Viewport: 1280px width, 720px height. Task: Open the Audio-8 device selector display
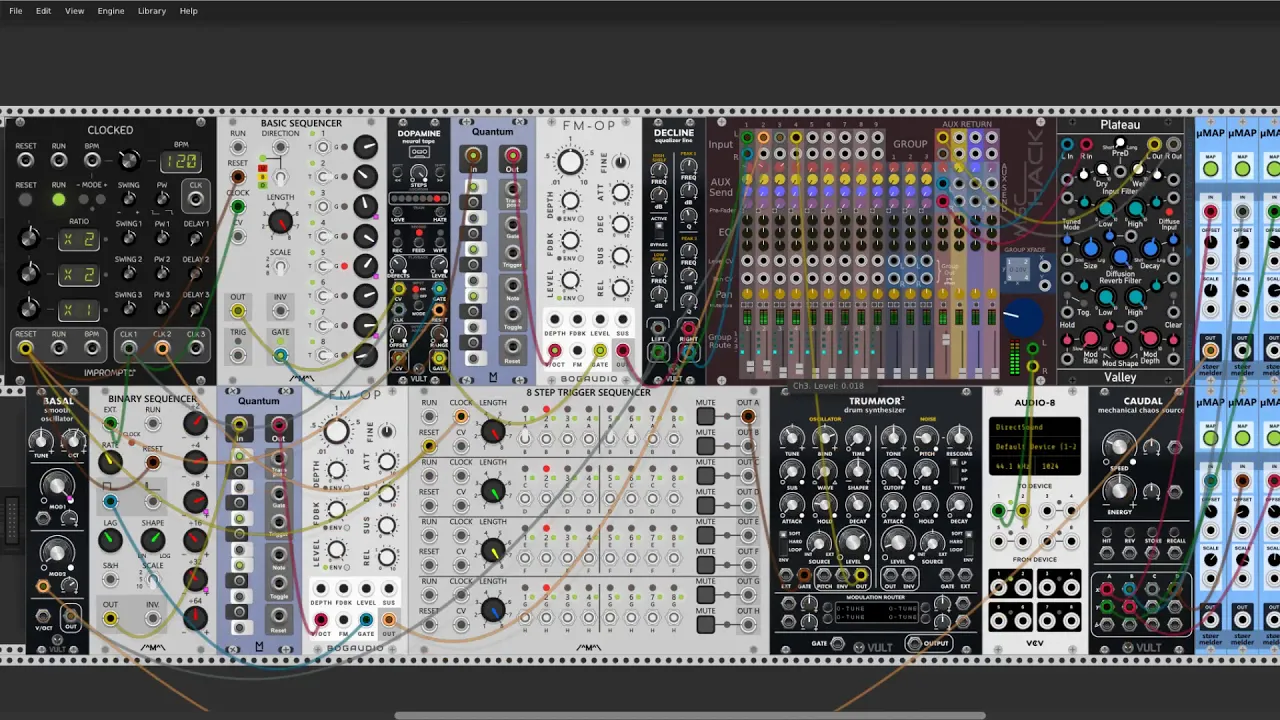(x=1035, y=446)
